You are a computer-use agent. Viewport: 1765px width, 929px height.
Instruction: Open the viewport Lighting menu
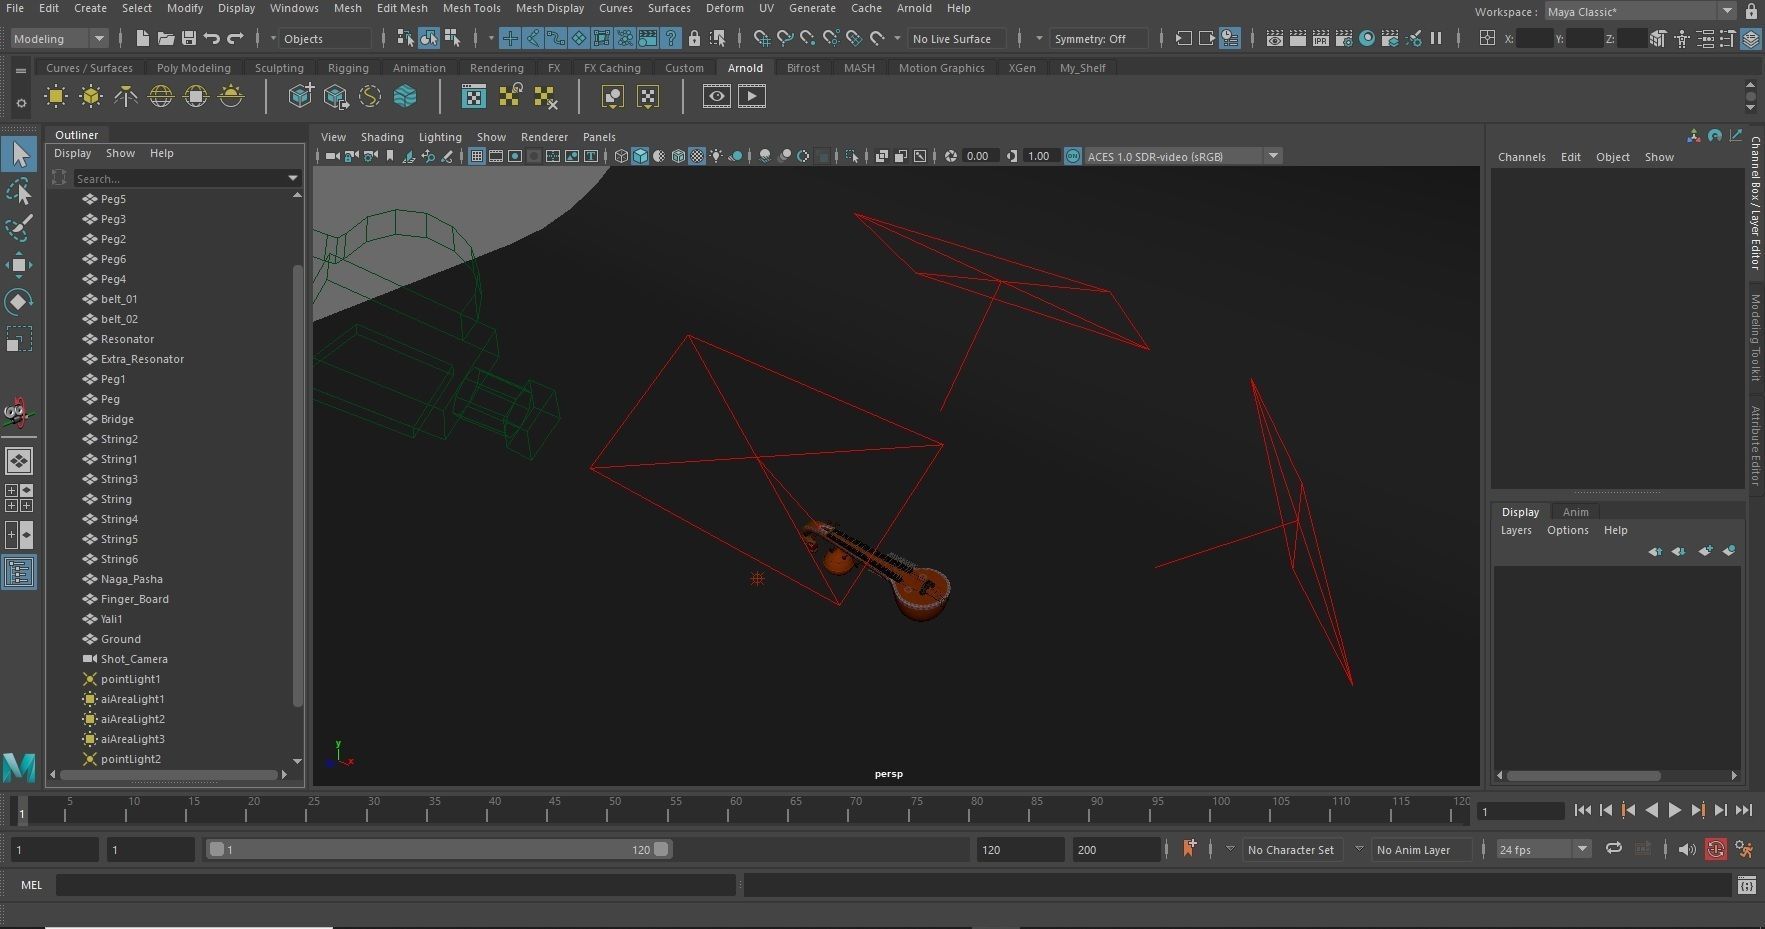440,137
